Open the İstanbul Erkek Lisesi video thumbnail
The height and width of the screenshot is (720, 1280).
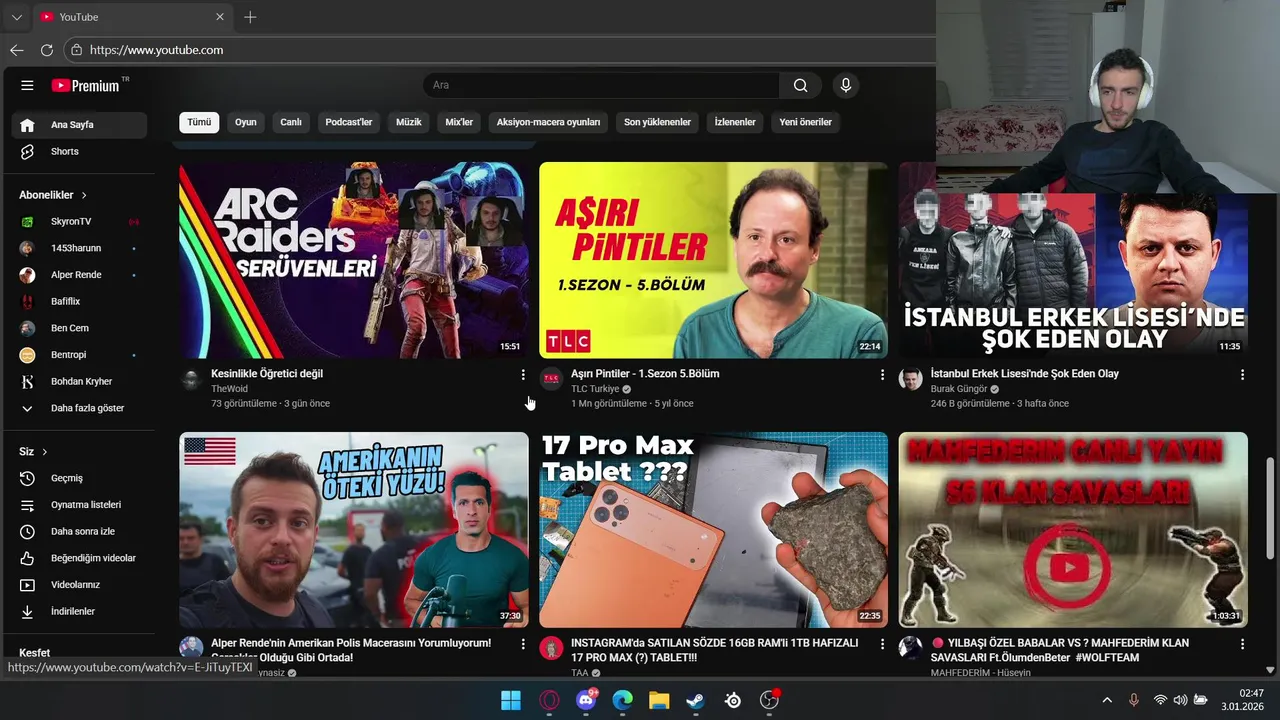pos(1073,275)
